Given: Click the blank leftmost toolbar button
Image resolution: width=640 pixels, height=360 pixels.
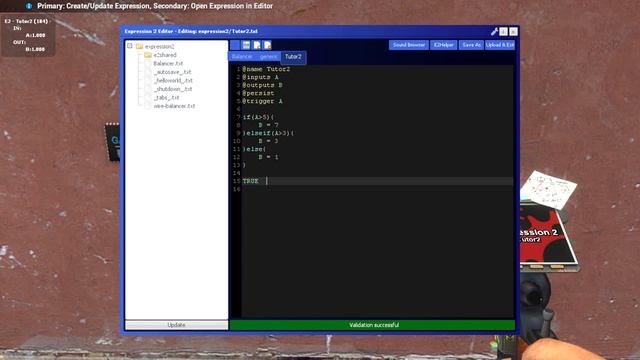Looking at the screenshot, I should (235, 45).
